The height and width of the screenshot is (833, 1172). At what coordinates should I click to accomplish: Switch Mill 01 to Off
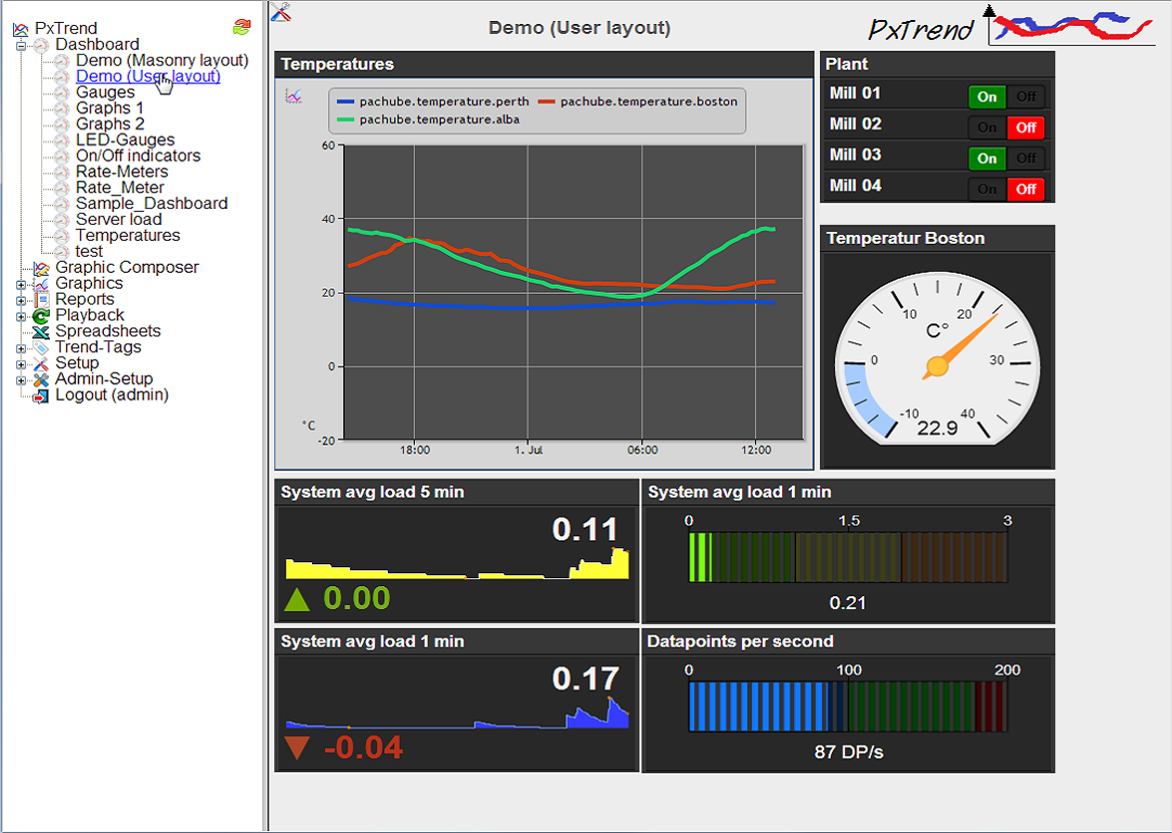click(1026, 97)
